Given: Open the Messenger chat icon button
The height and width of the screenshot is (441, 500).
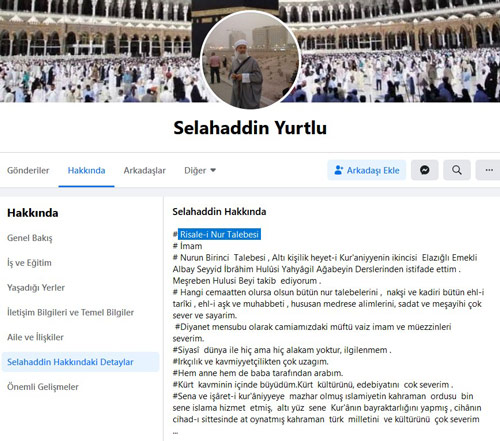Looking at the screenshot, I should [424, 170].
